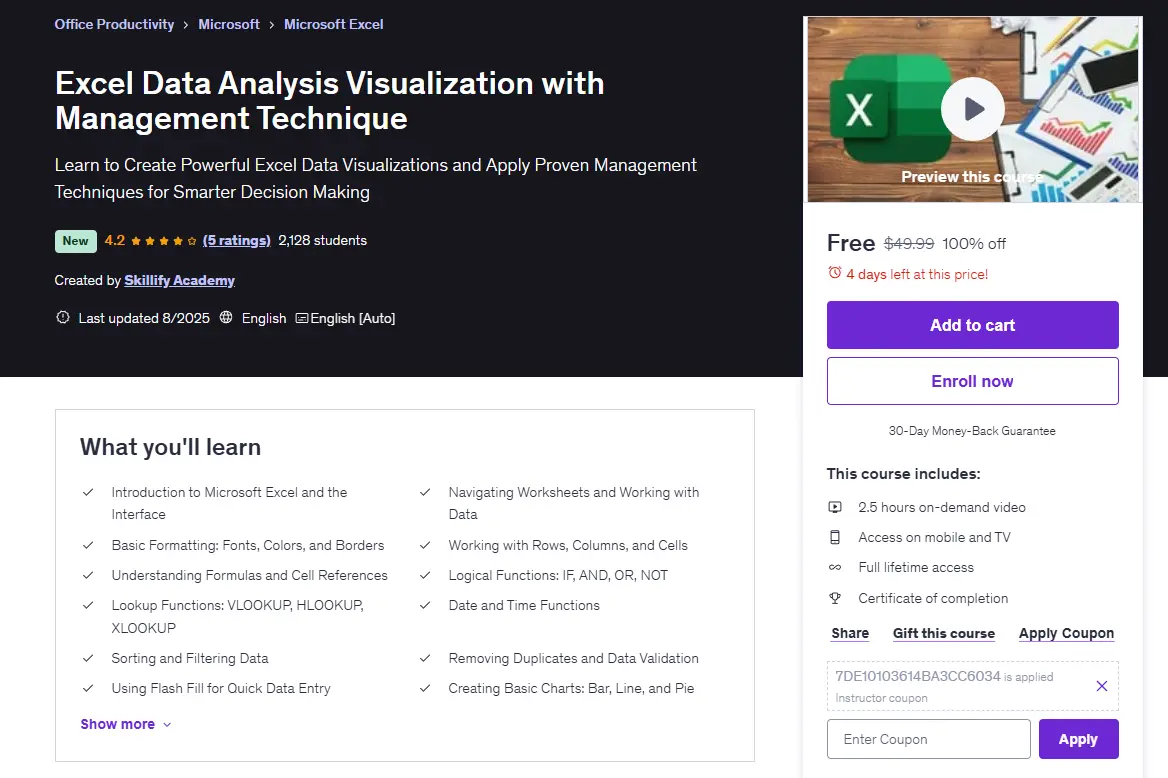Click 'English [Auto]' captions text
1168x778 pixels.
coord(352,318)
